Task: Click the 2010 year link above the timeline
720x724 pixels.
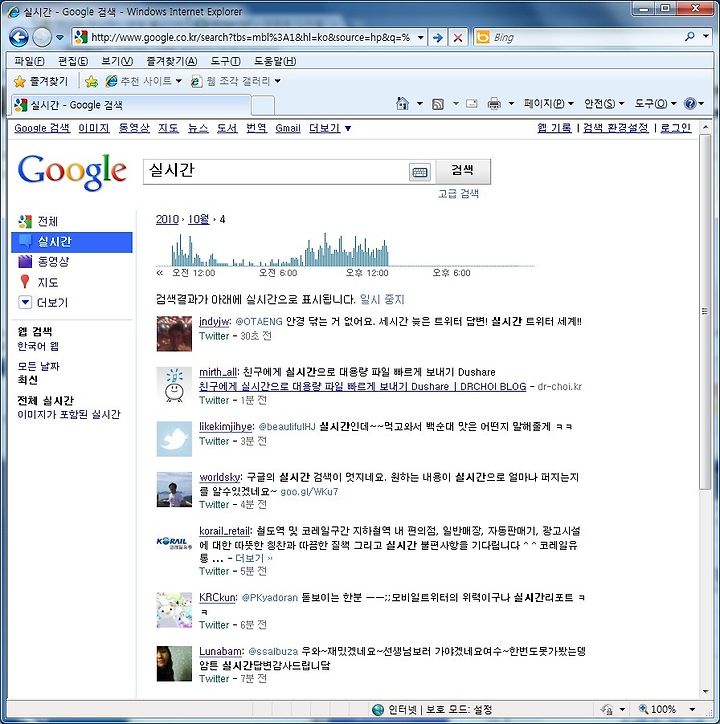Action: [x=167, y=219]
